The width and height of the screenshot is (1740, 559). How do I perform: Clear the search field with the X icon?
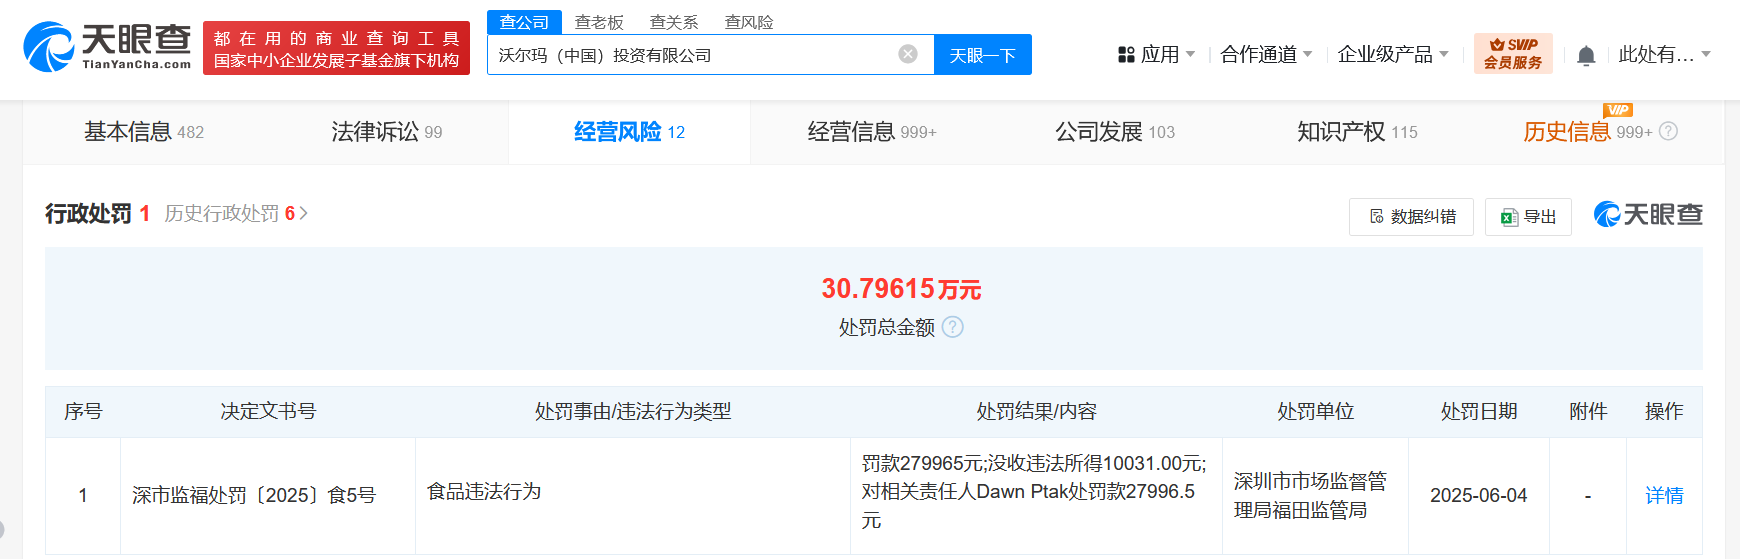tap(908, 54)
